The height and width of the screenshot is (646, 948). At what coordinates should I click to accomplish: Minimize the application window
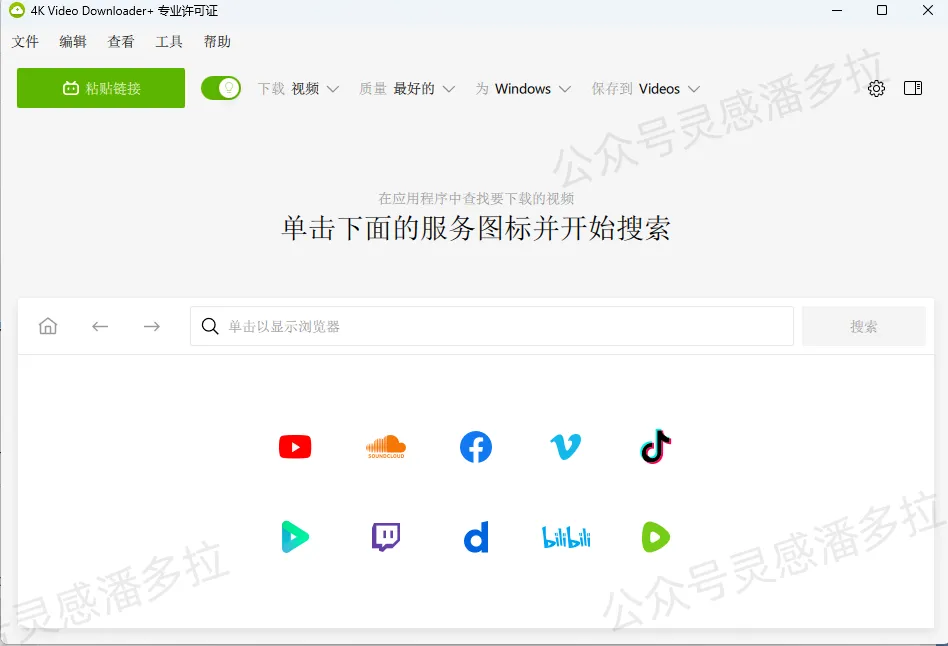[x=837, y=10]
